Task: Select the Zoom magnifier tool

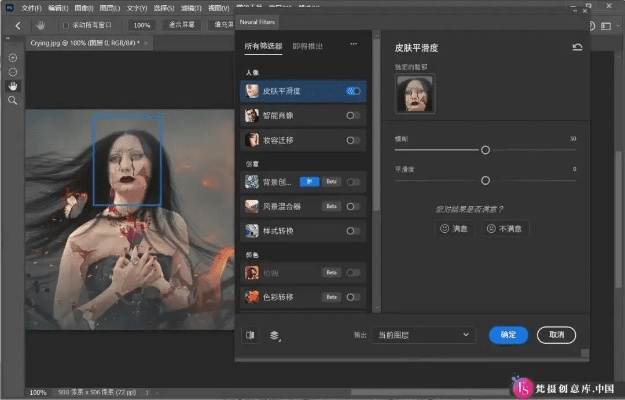Action: coord(12,101)
